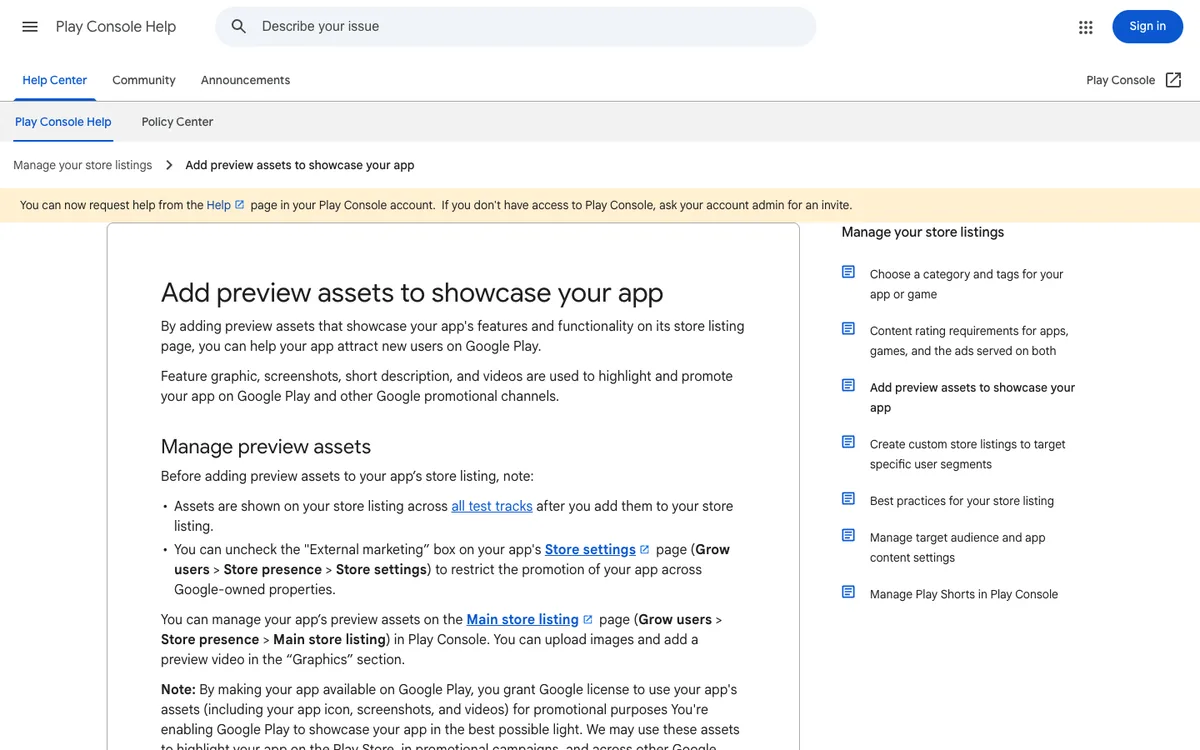Click article icon for Manage Play Shorts
The image size is (1200, 750).
pos(848,592)
